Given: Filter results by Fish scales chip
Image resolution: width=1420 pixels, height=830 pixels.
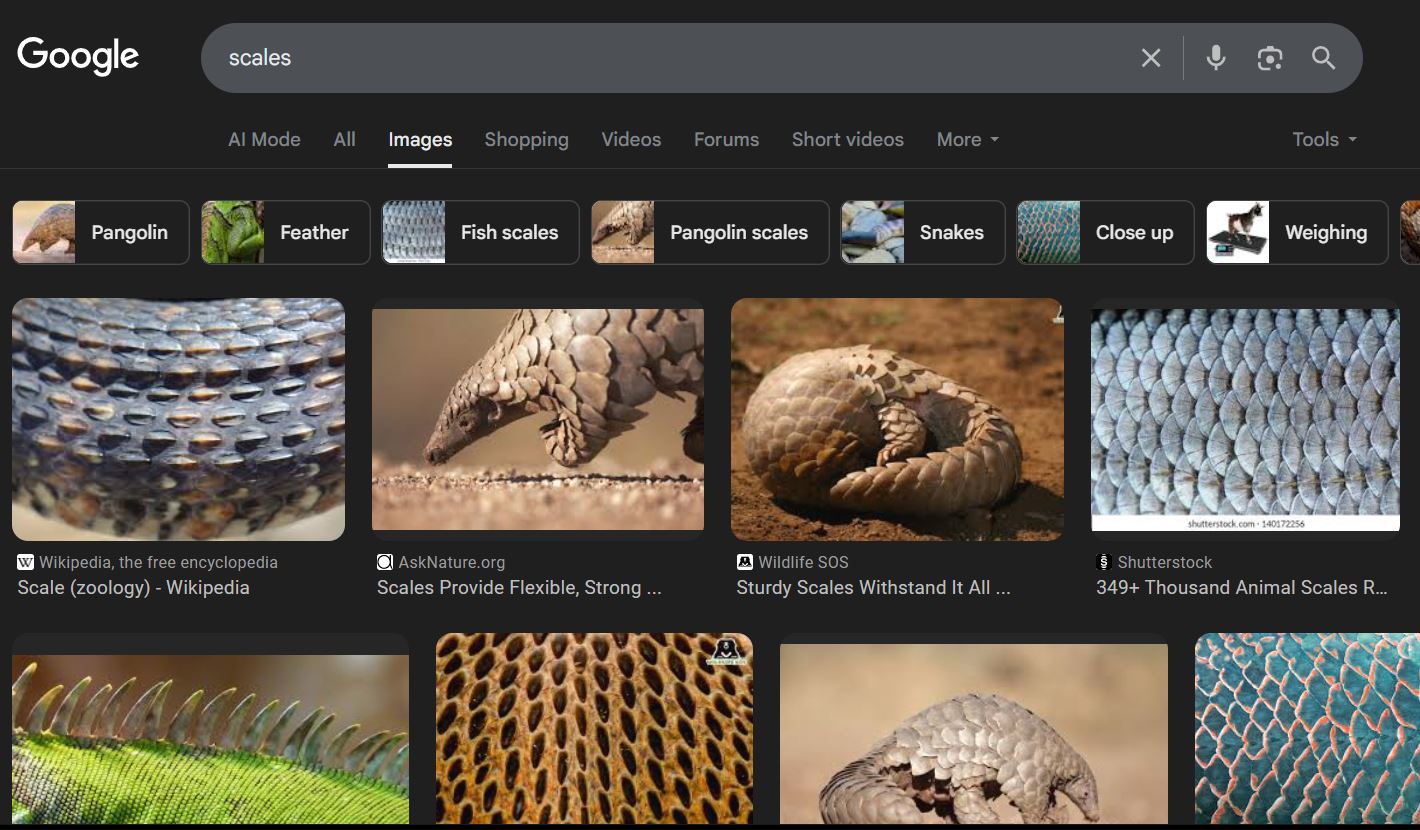Looking at the screenshot, I should pyautogui.click(x=480, y=232).
